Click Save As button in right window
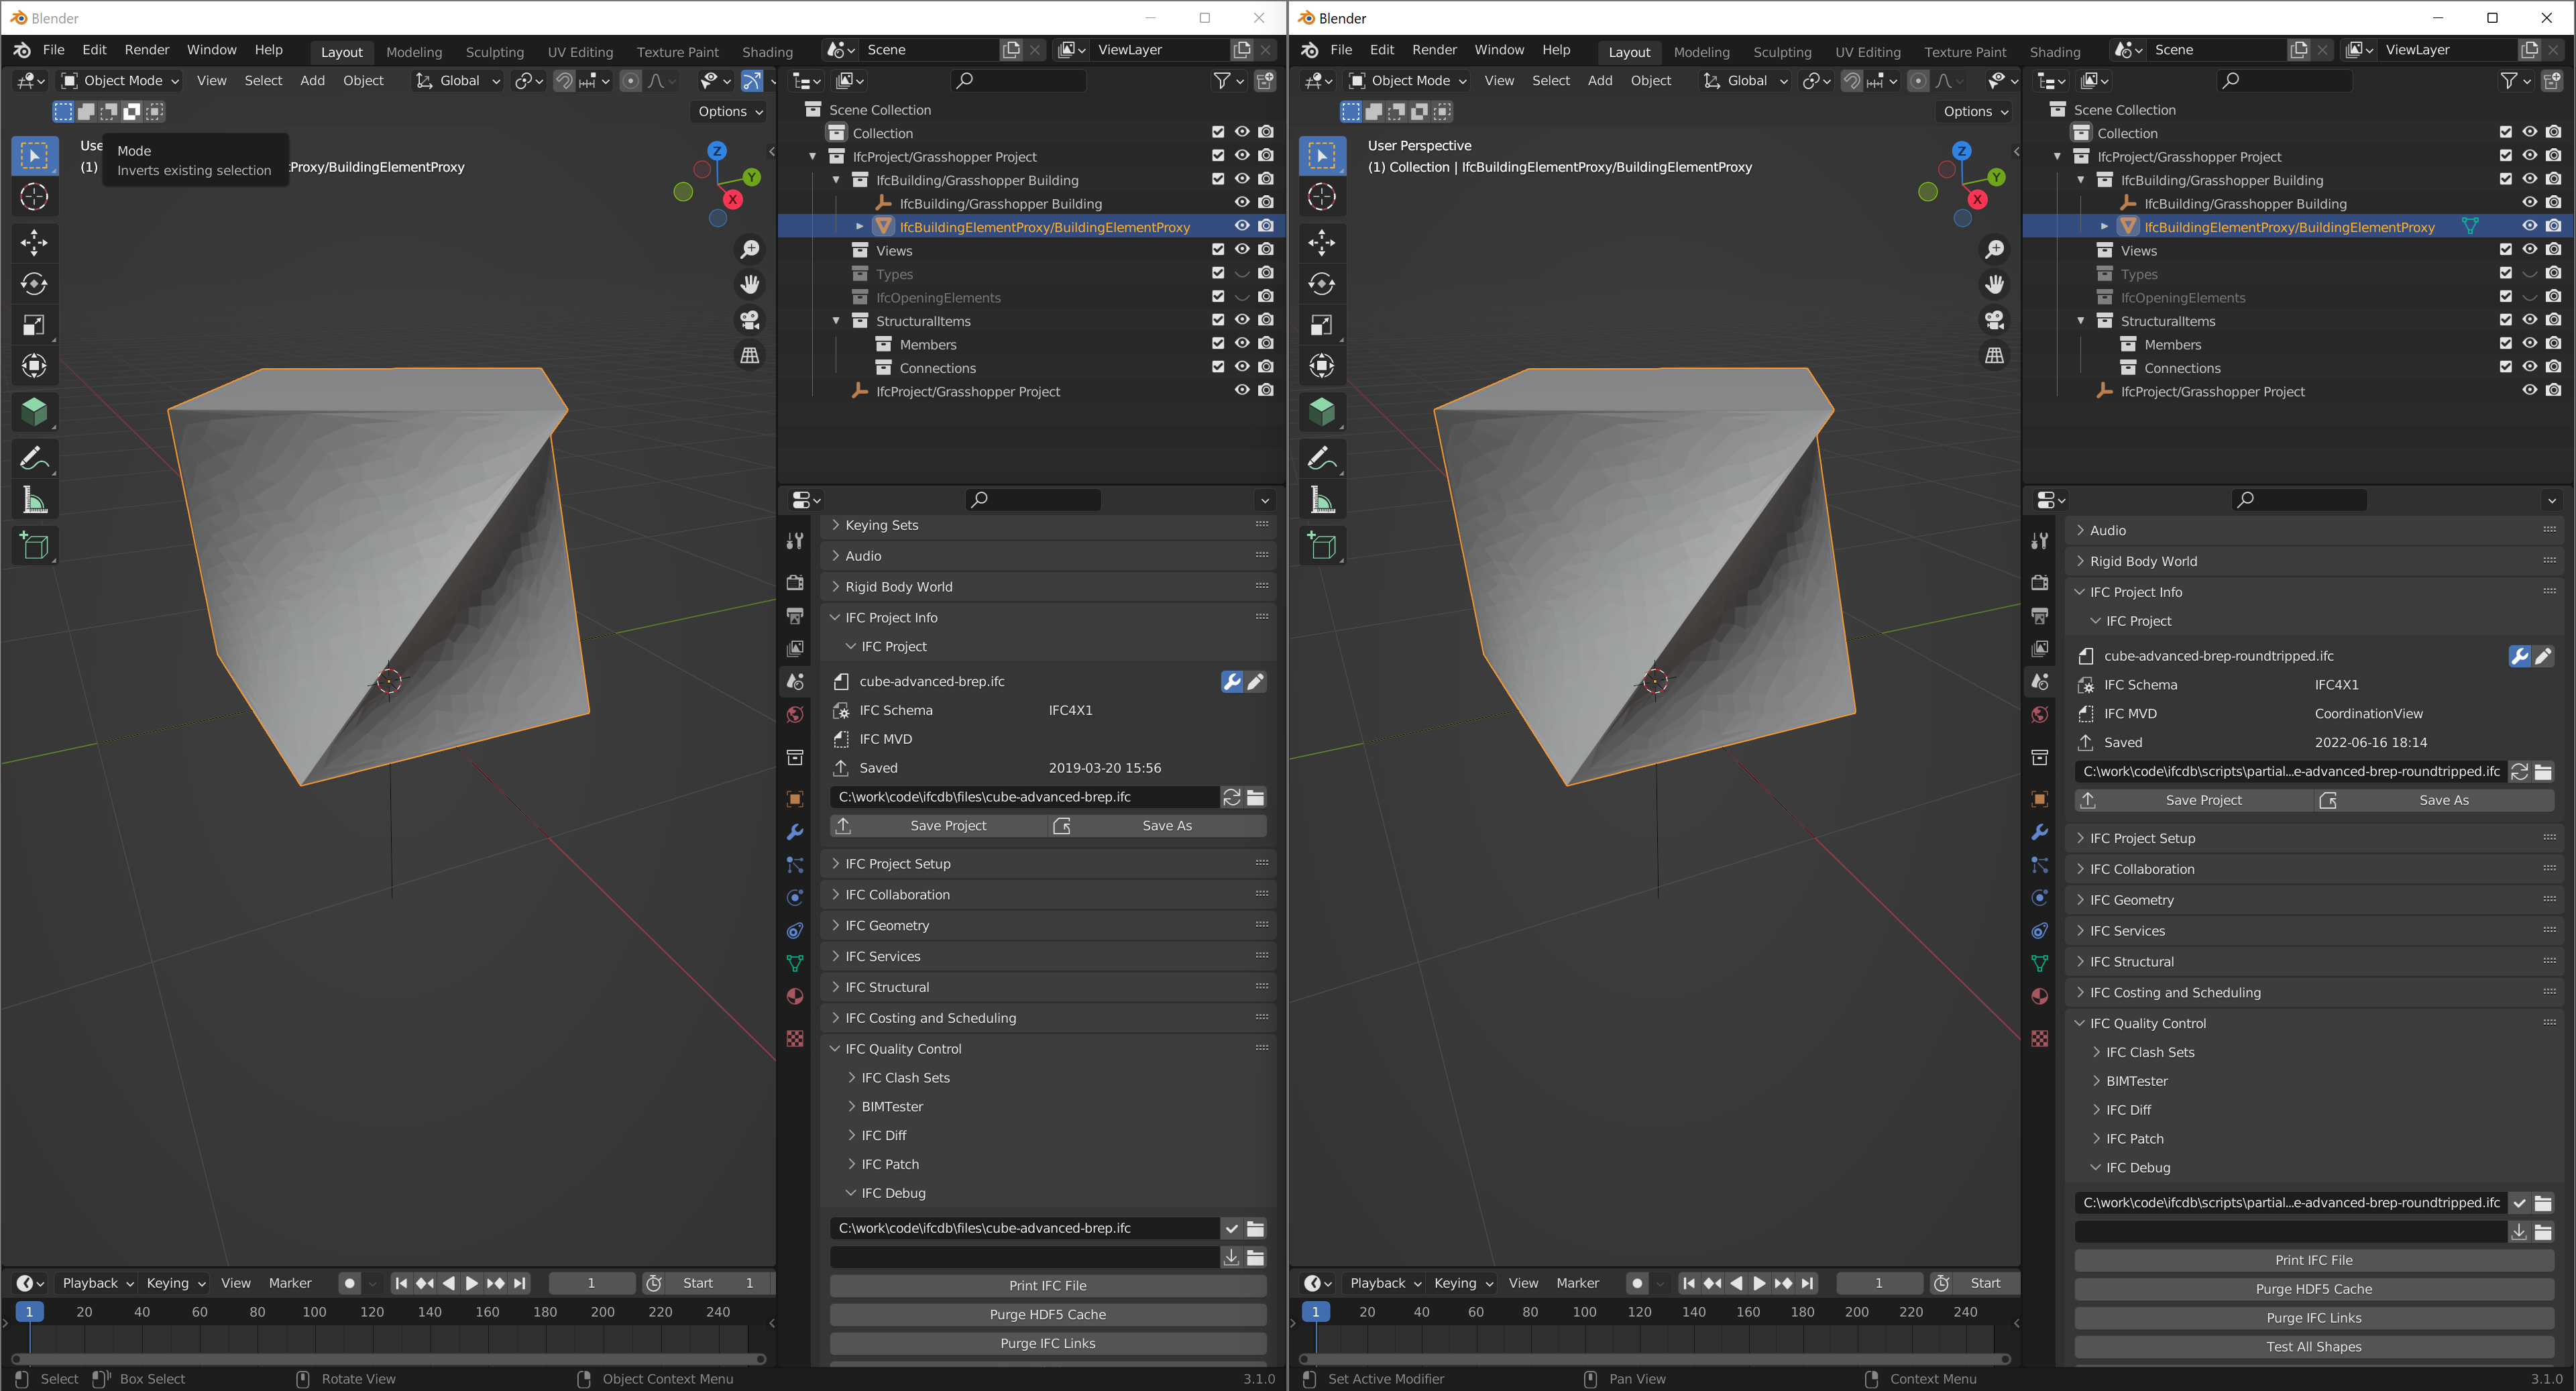The width and height of the screenshot is (2576, 1391). coord(2434,801)
